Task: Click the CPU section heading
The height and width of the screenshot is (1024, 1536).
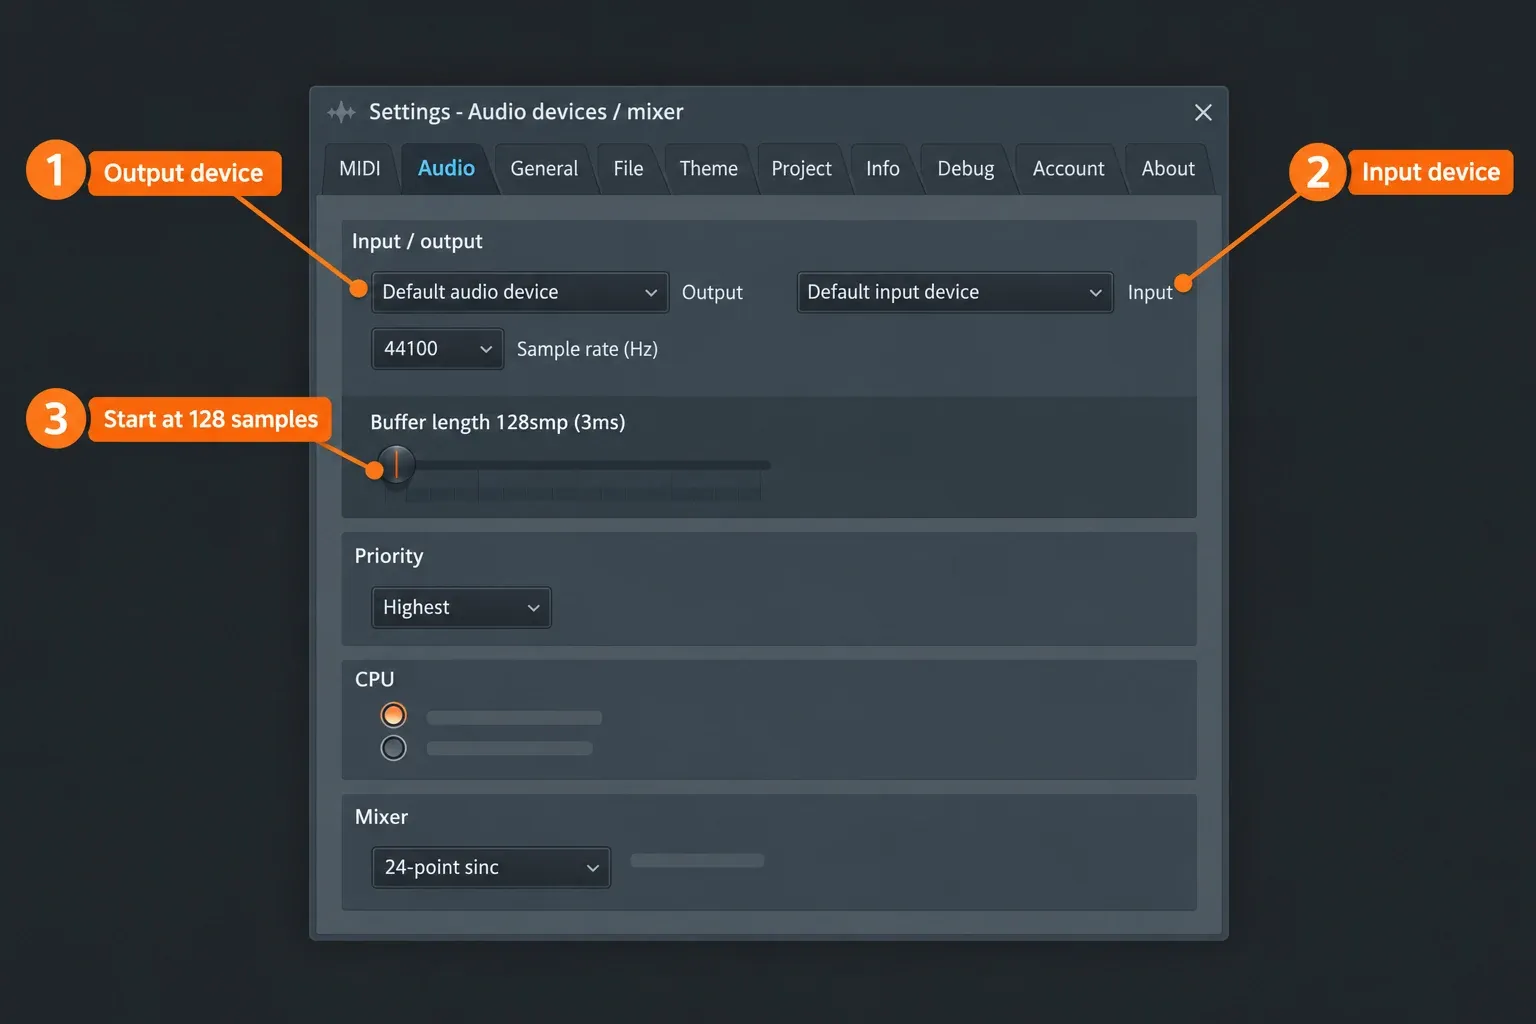Action: (374, 679)
